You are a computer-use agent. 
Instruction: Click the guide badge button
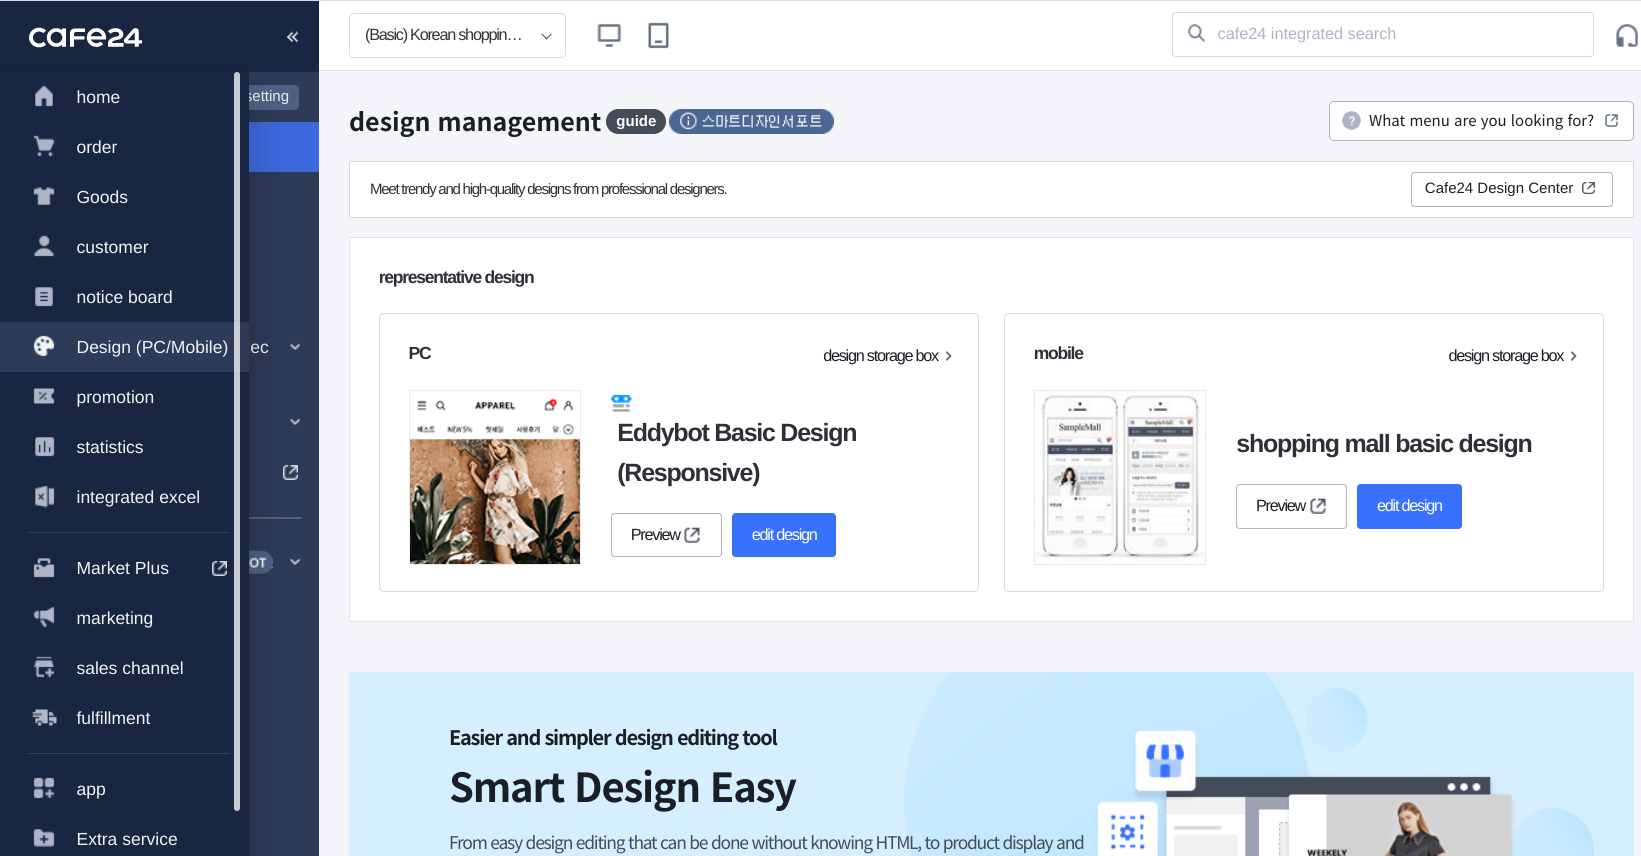tap(636, 121)
